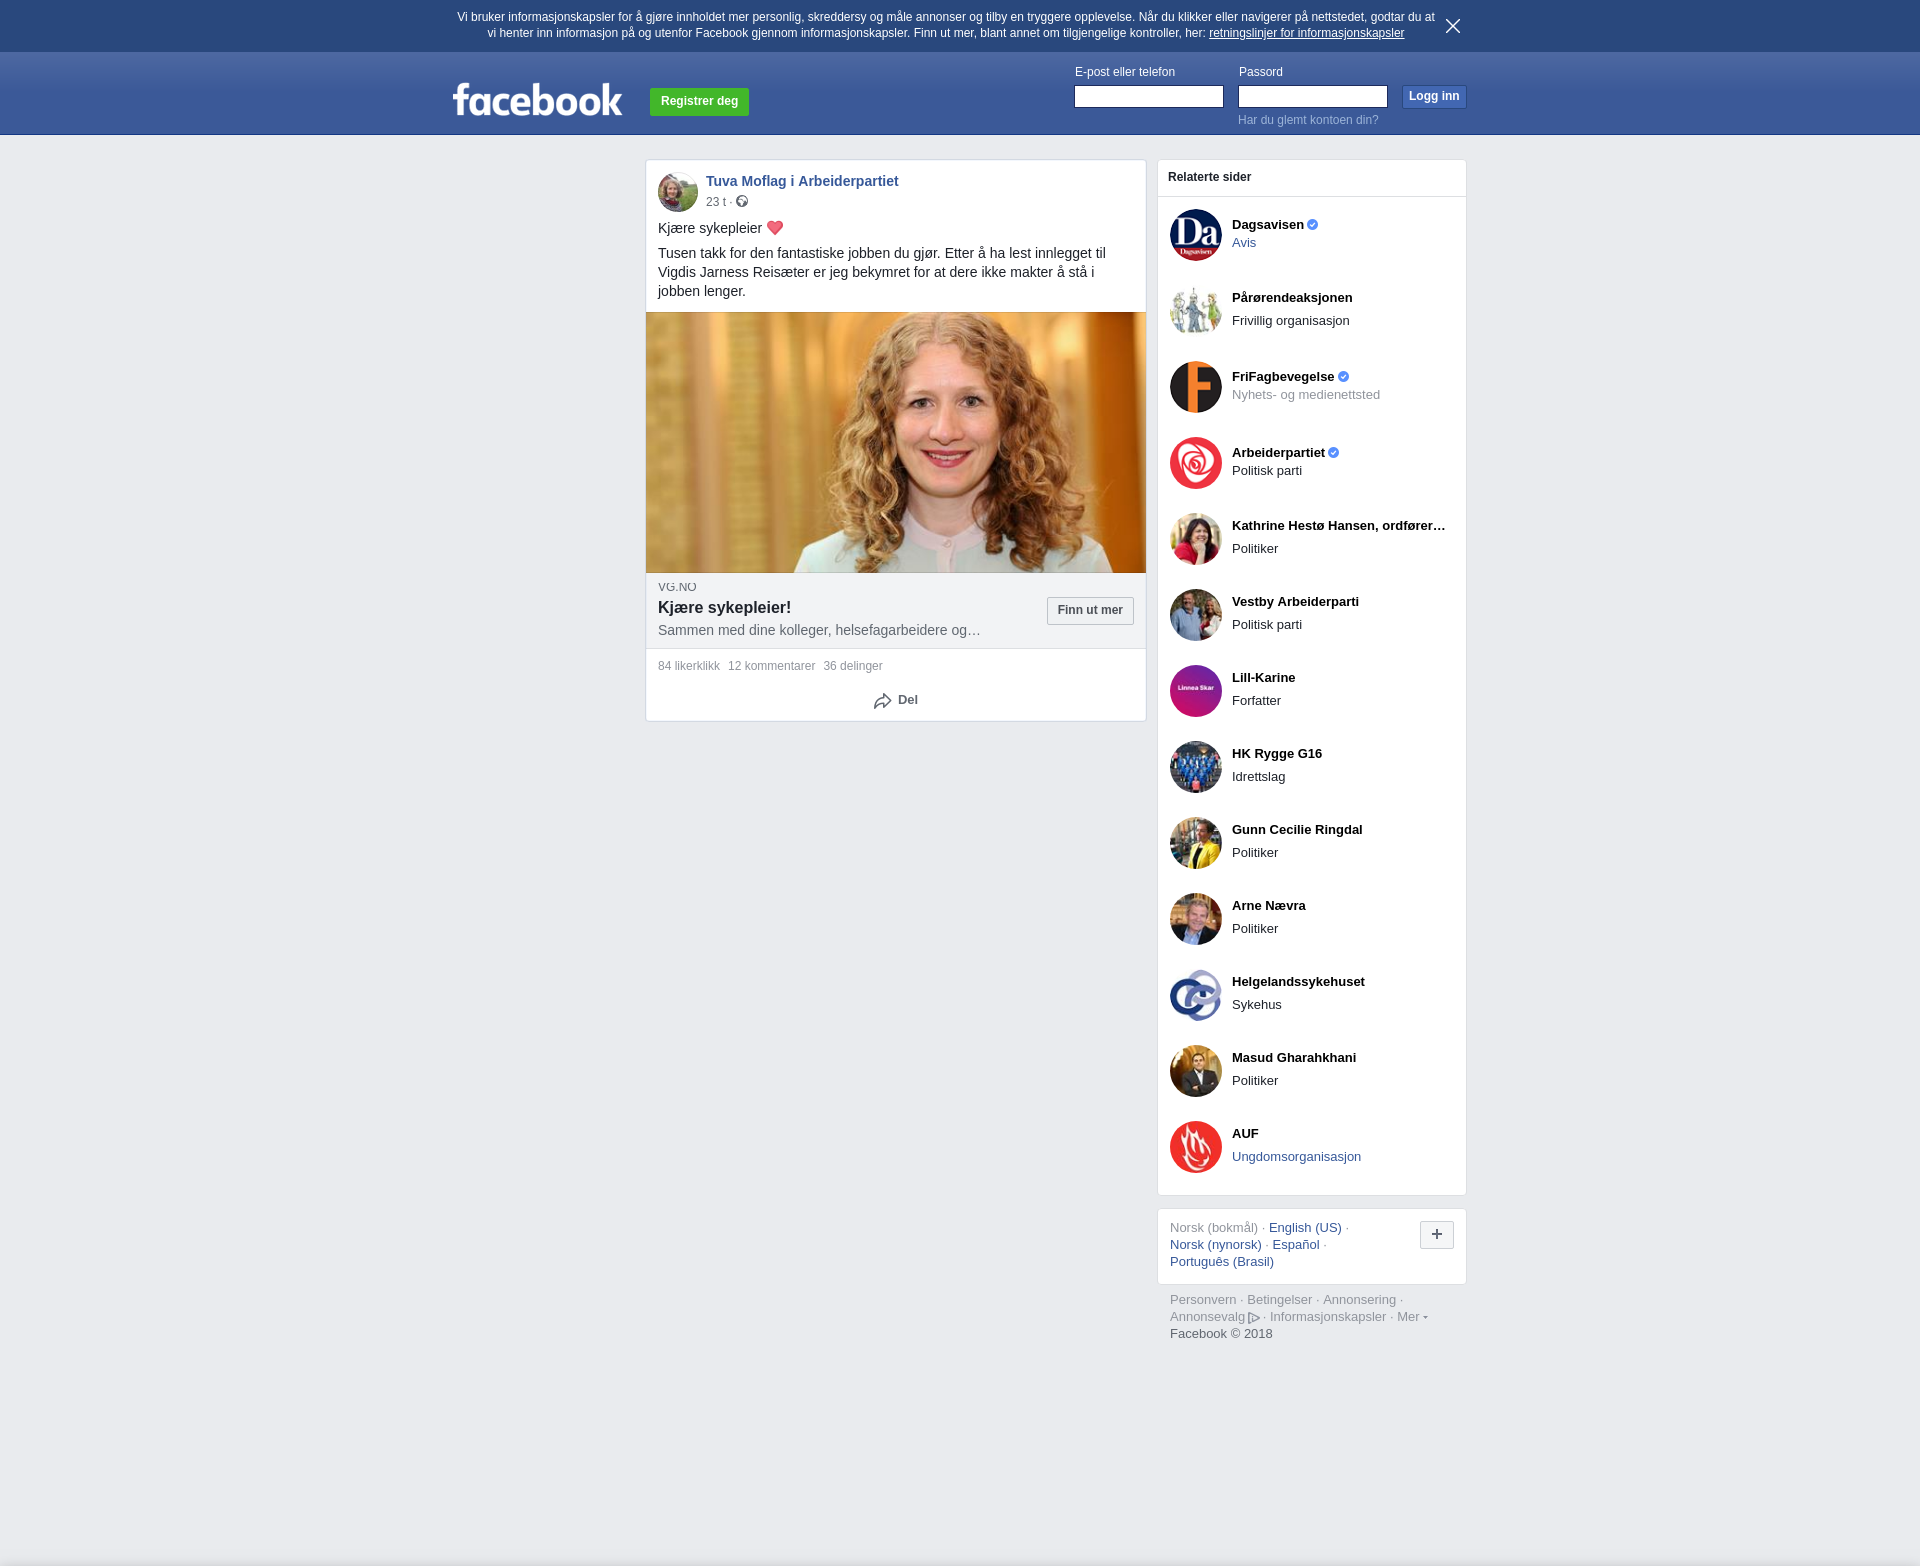
Task: Click Tuva Moflag's profile picture
Action: (x=678, y=191)
